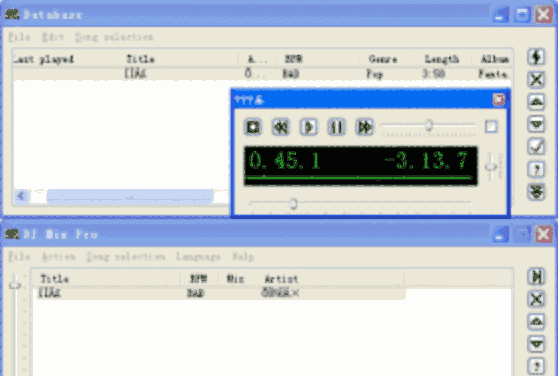Click the X delete icon in Database window
The width and height of the screenshot is (558, 376).
[536, 79]
